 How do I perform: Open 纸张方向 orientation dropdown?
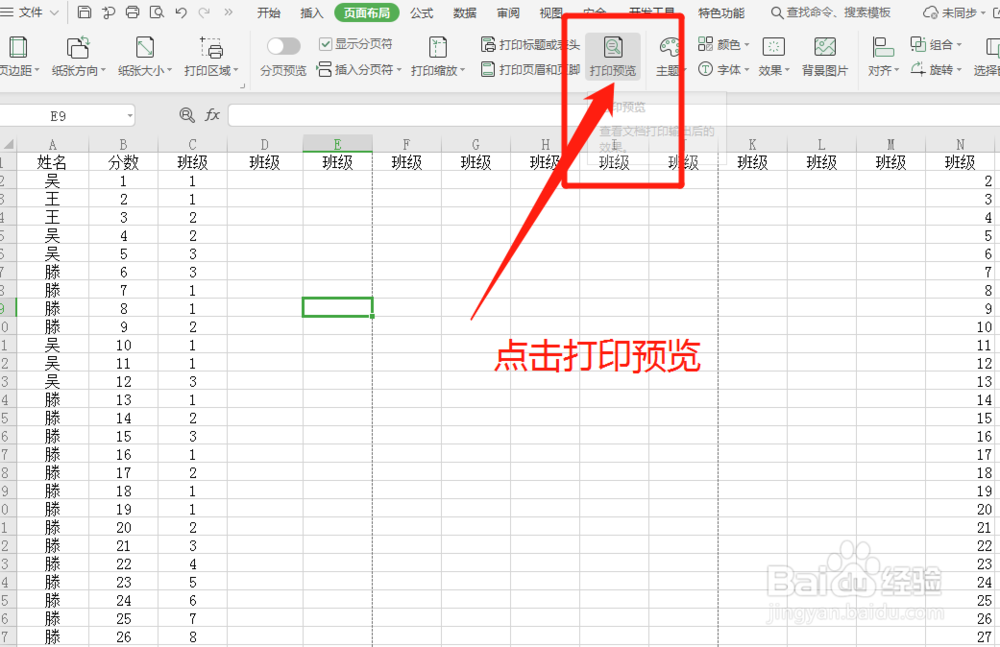pos(78,57)
